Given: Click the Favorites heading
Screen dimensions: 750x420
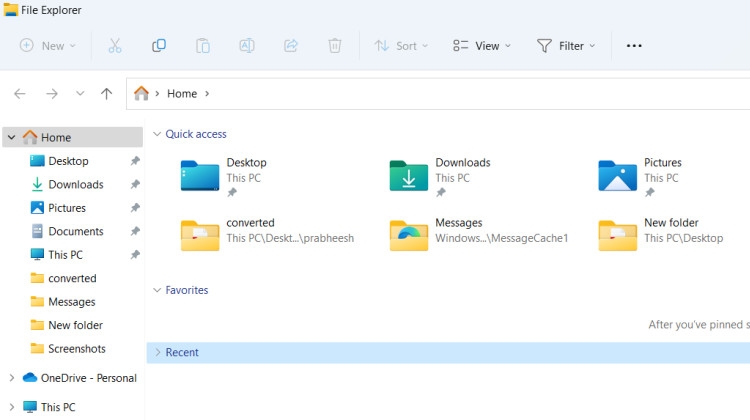Looking at the screenshot, I should pyautogui.click(x=187, y=290).
